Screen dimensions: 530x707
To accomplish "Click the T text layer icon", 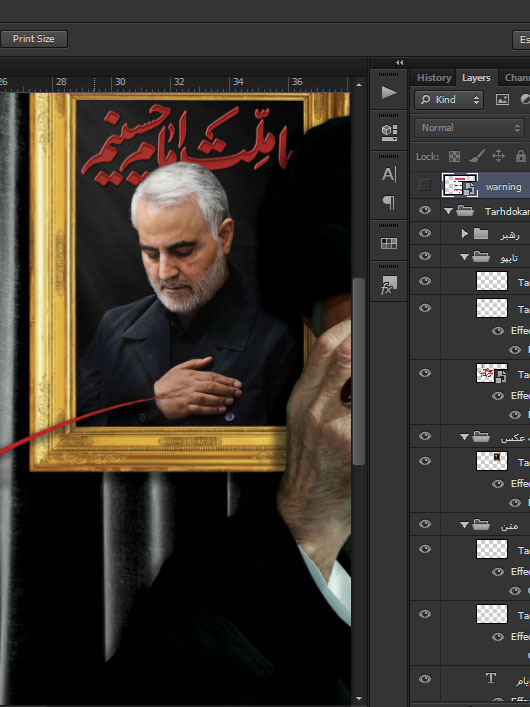I will (x=491, y=678).
